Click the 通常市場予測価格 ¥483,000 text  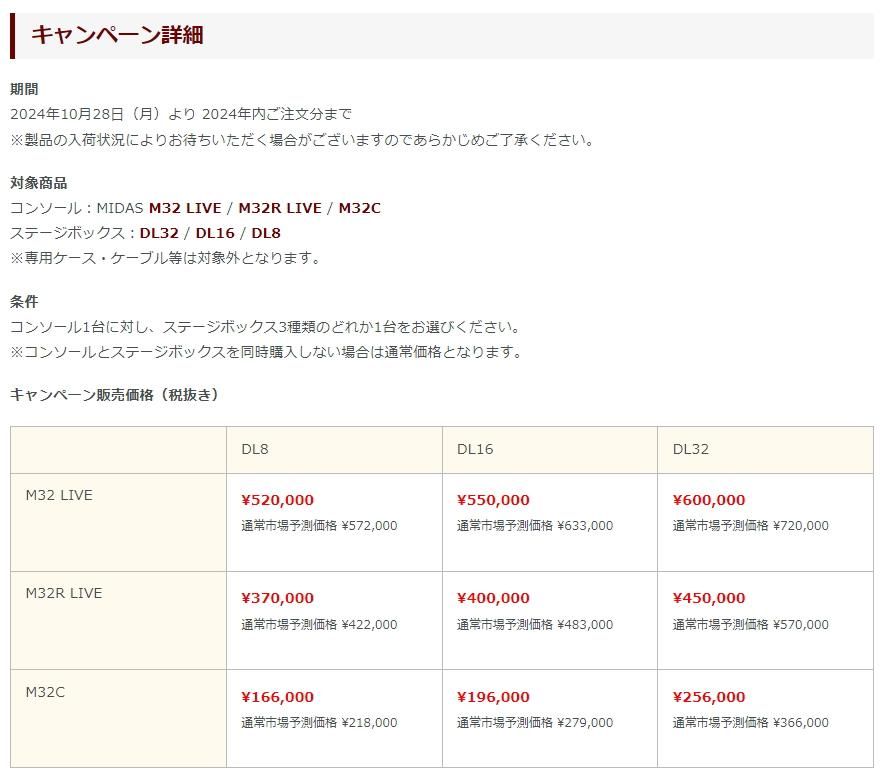(x=535, y=625)
